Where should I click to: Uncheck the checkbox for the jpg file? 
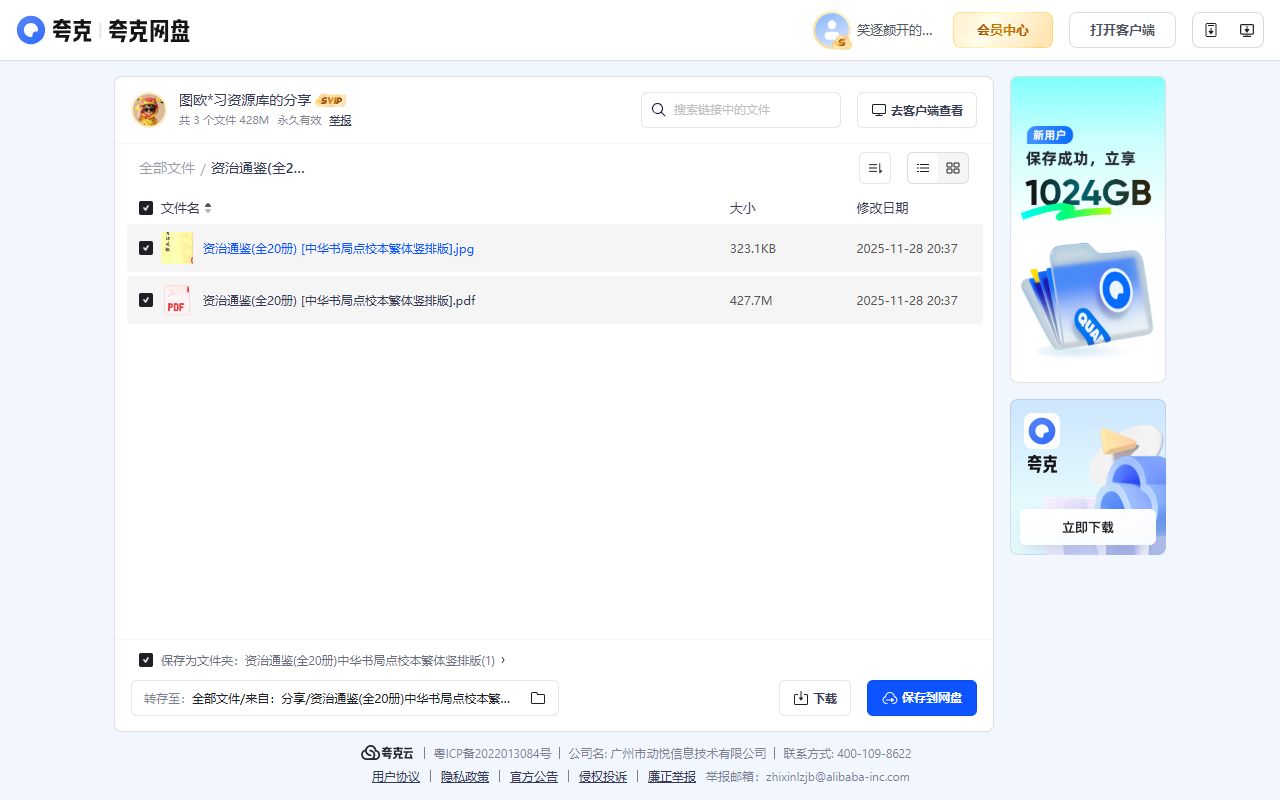click(145, 248)
